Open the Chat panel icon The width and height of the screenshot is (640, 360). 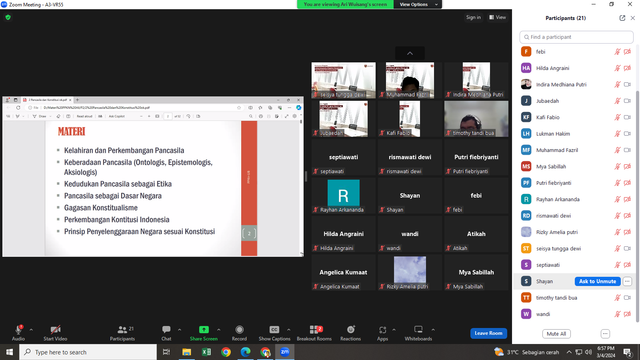click(x=166, y=330)
